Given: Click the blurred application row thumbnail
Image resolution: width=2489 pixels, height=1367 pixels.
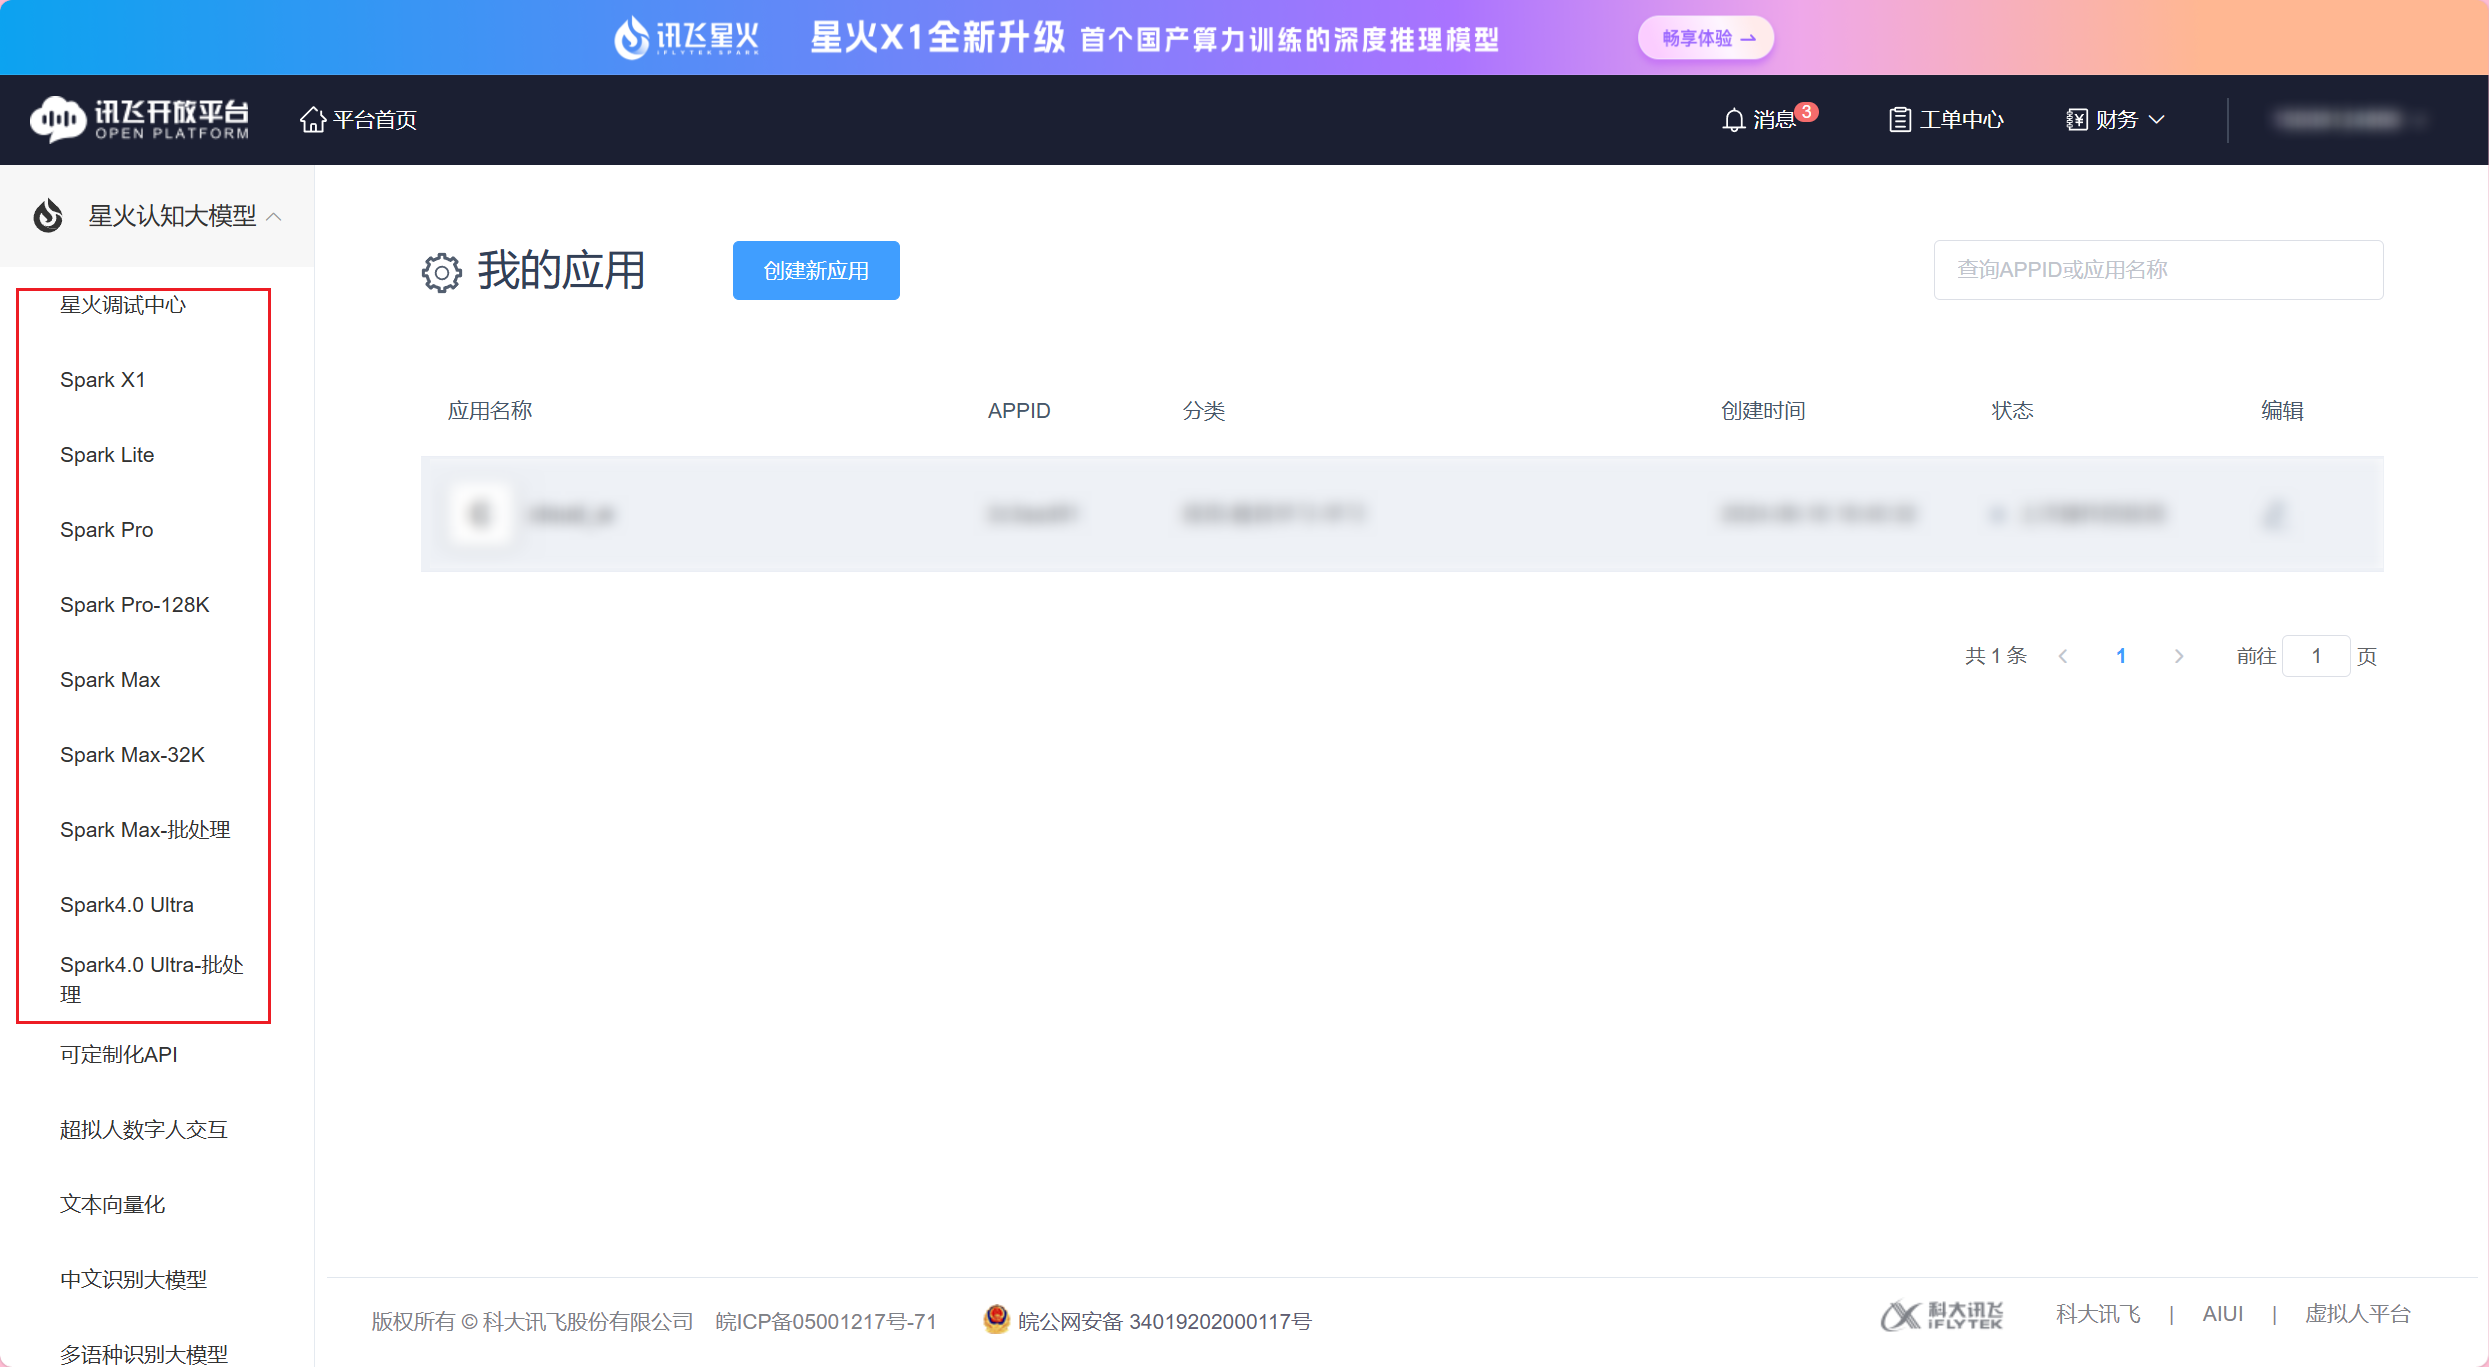Looking at the screenshot, I should [x=480, y=514].
